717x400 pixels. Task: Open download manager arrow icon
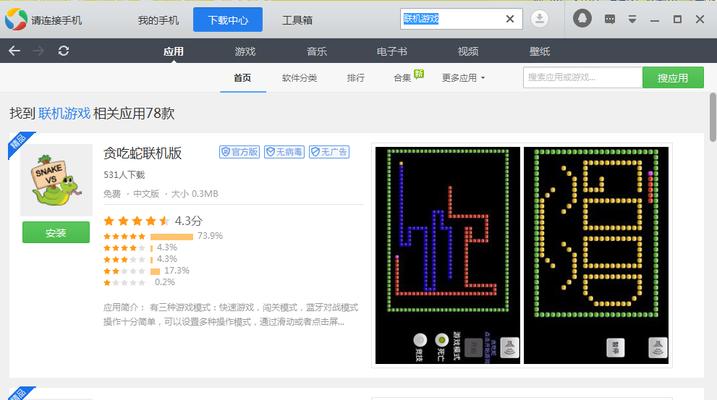540,19
